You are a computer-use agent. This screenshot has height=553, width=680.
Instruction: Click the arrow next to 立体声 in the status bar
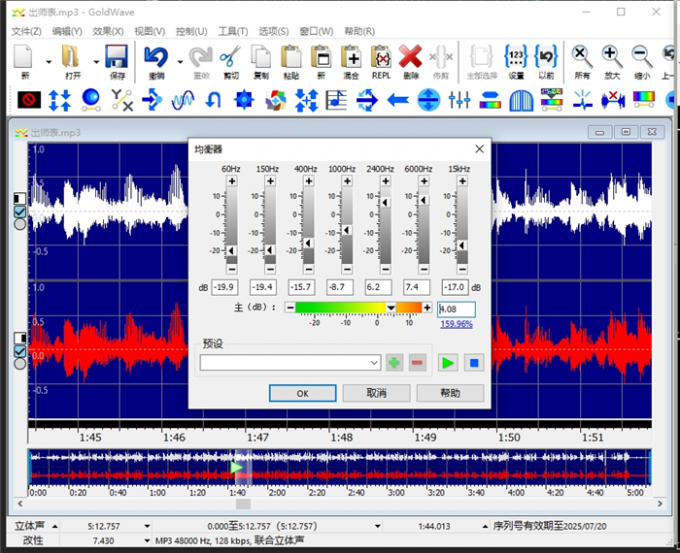click(x=55, y=526)
